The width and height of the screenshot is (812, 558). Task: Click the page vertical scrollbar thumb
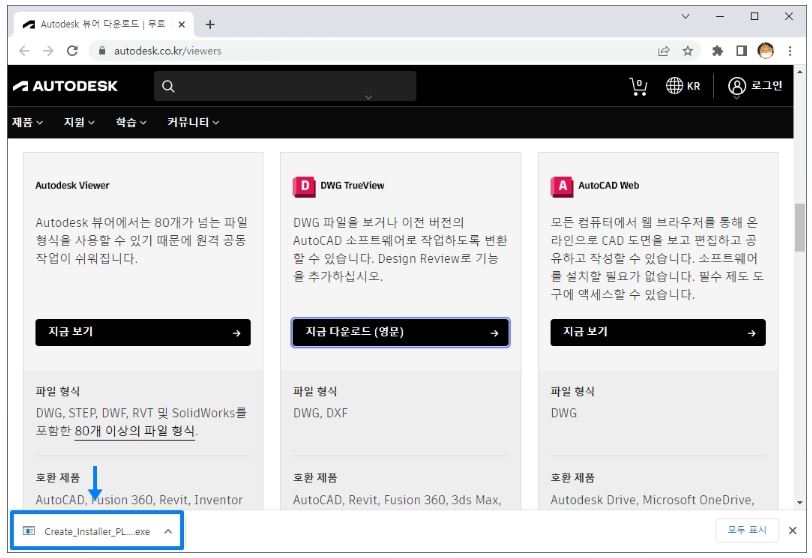800,228
